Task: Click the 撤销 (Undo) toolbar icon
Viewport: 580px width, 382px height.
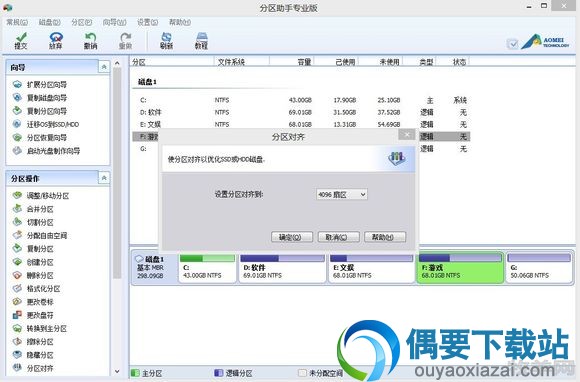Action: [x=90, y=41]
